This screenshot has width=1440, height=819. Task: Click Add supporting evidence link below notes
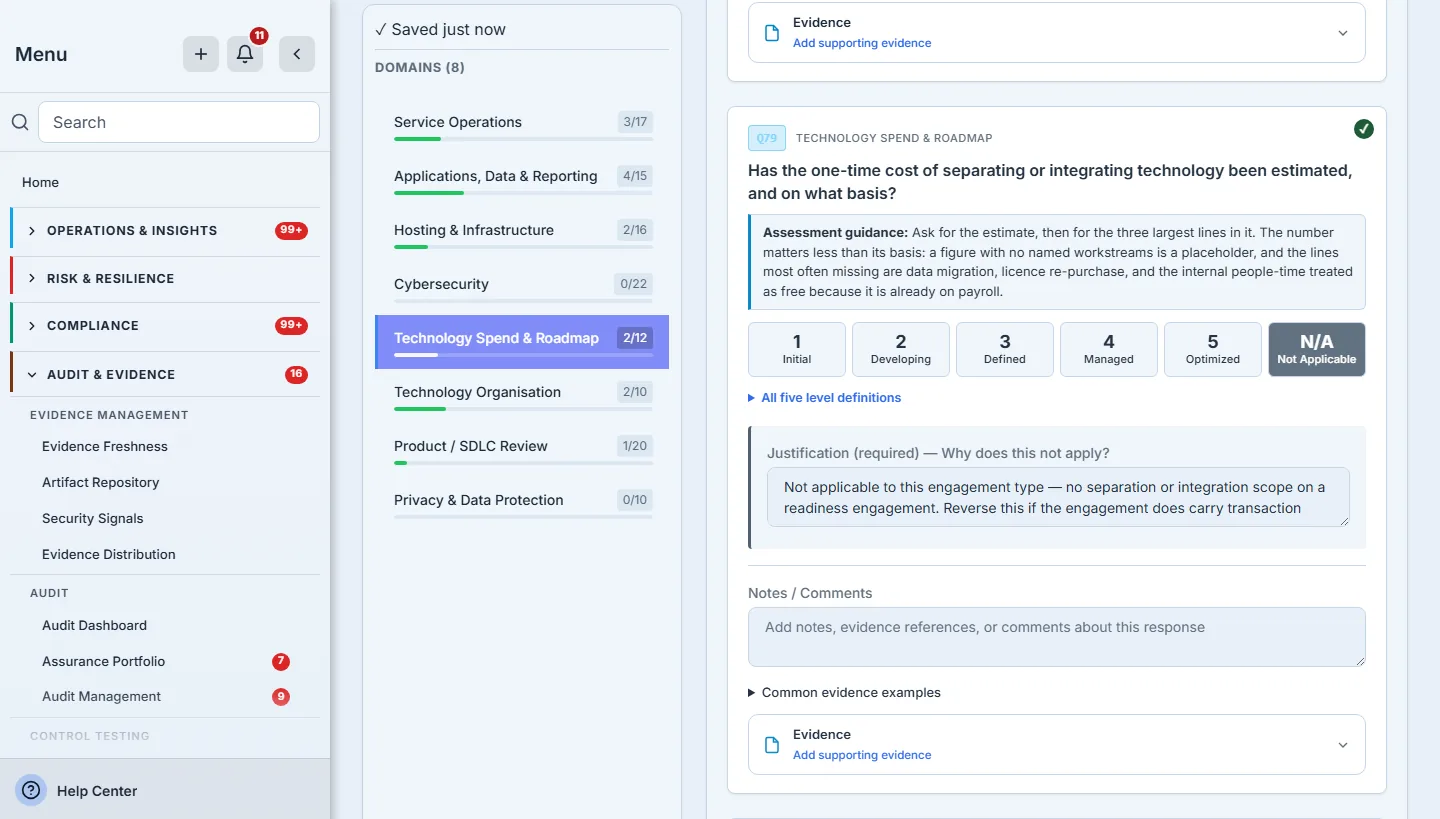[862, 755]
